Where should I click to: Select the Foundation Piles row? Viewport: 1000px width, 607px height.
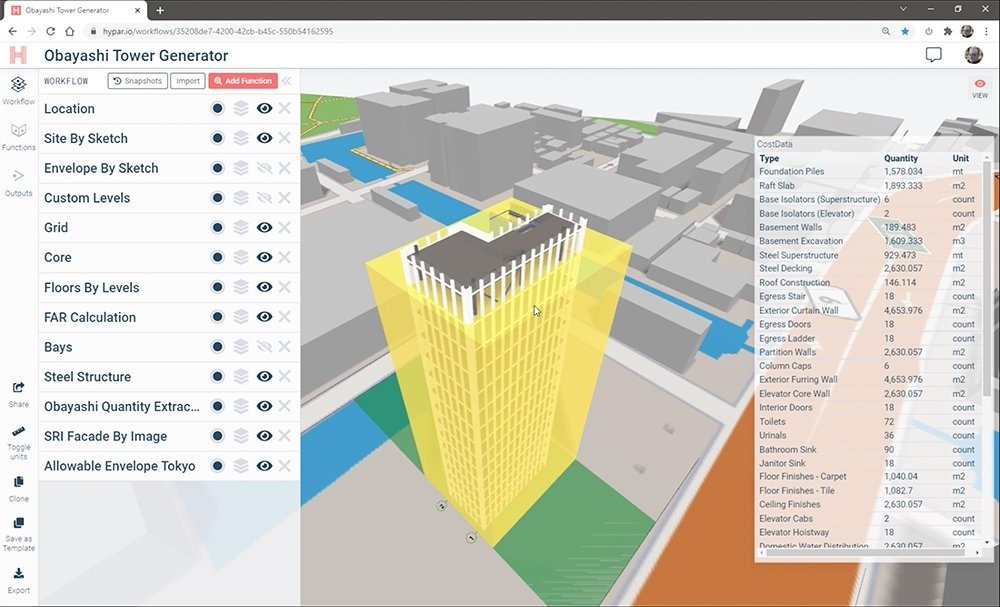tap(869, 172)
